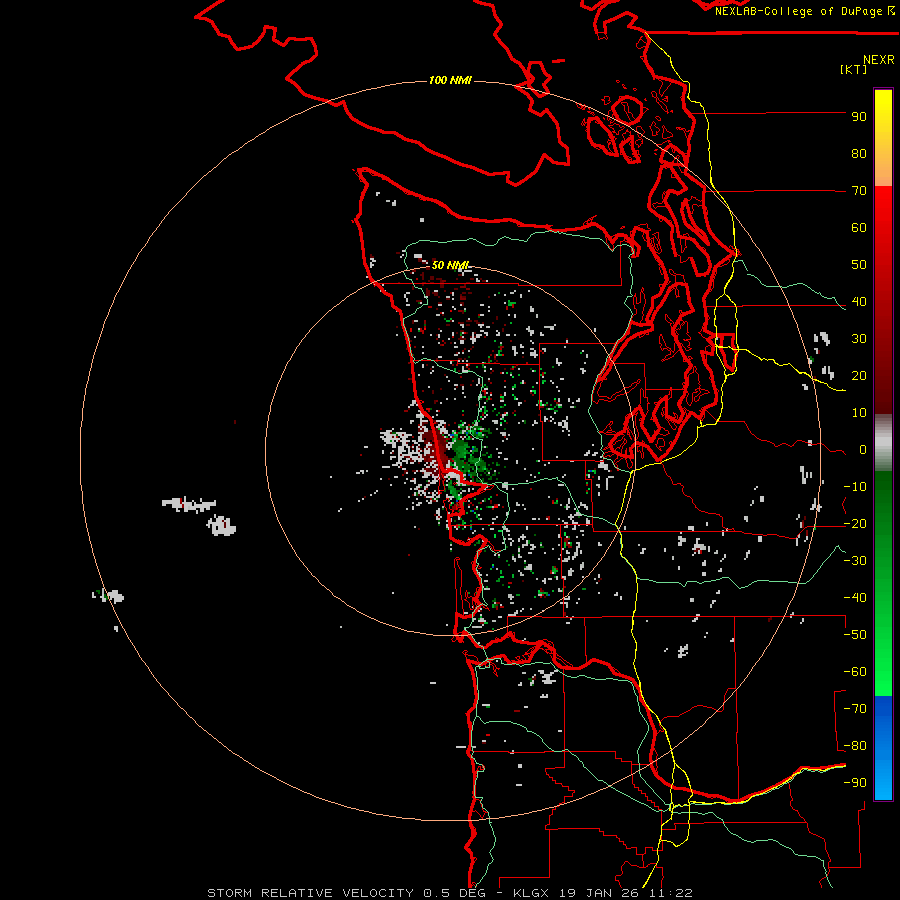900x900 pixels.
Task: Click the -60 value on the velocity scale
Action: point(855,672)
